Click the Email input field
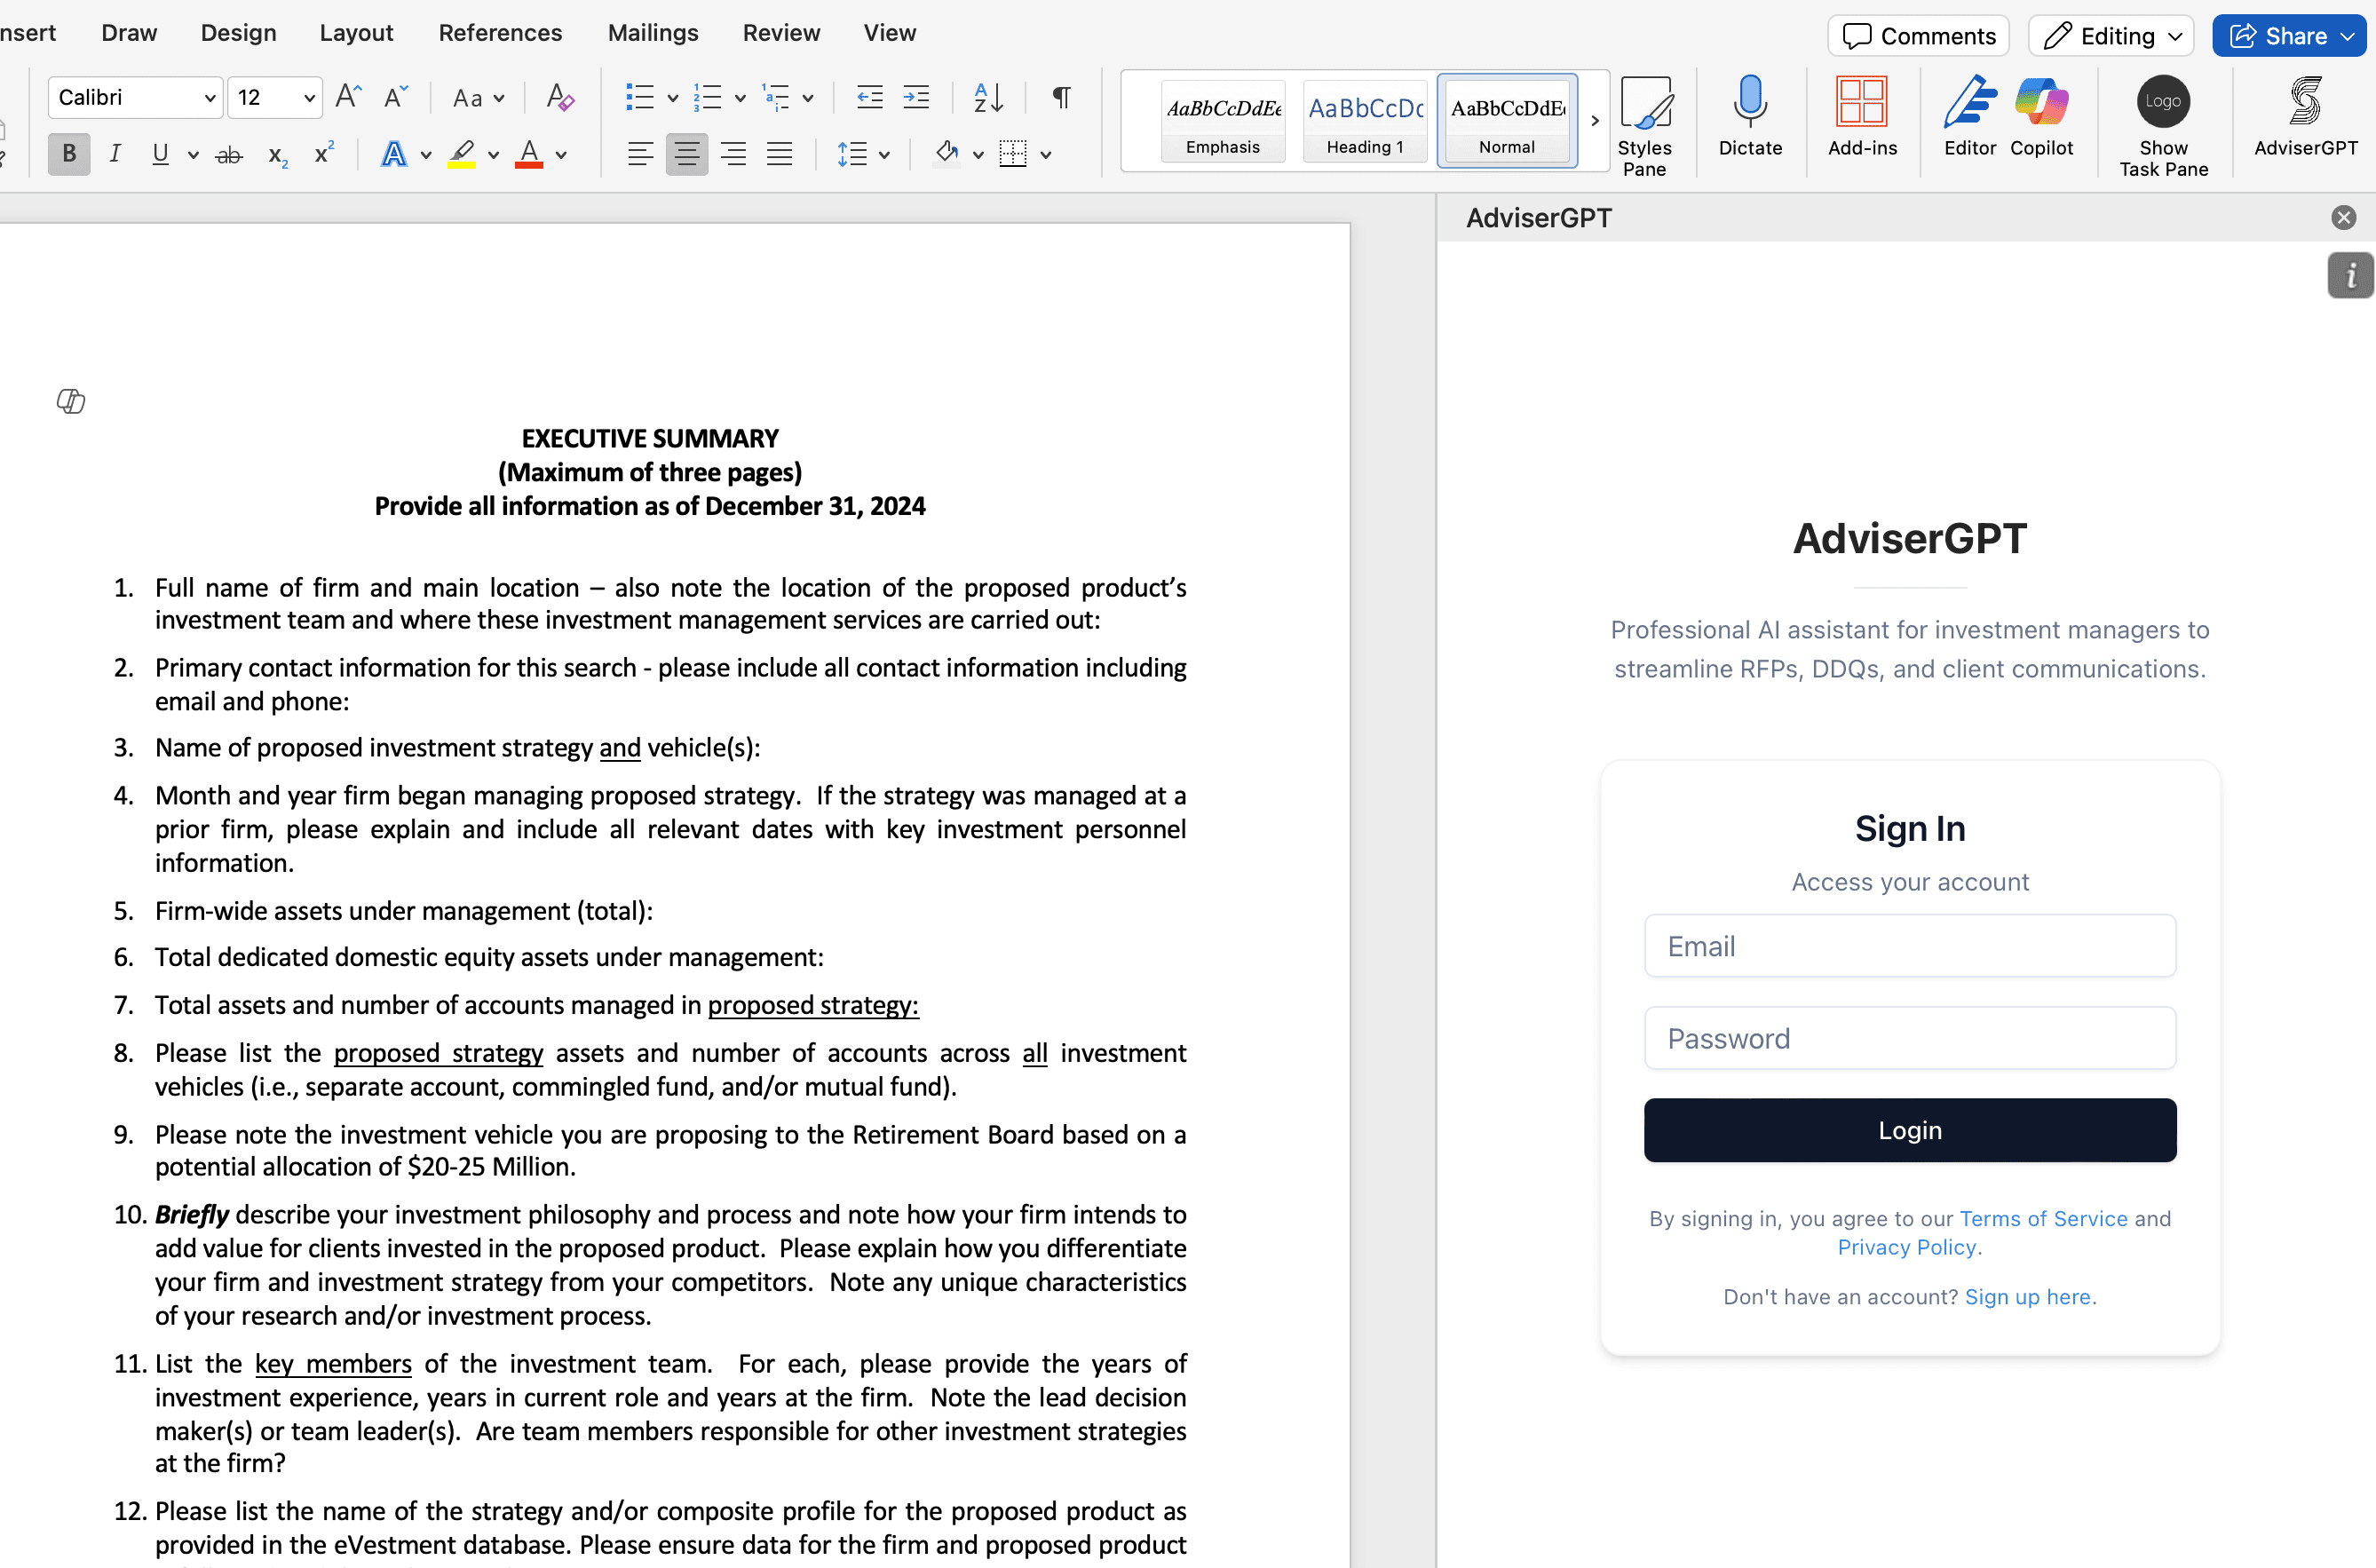The height and width of the screenshot is (1568, 2376). click(x=1909, y=946)
